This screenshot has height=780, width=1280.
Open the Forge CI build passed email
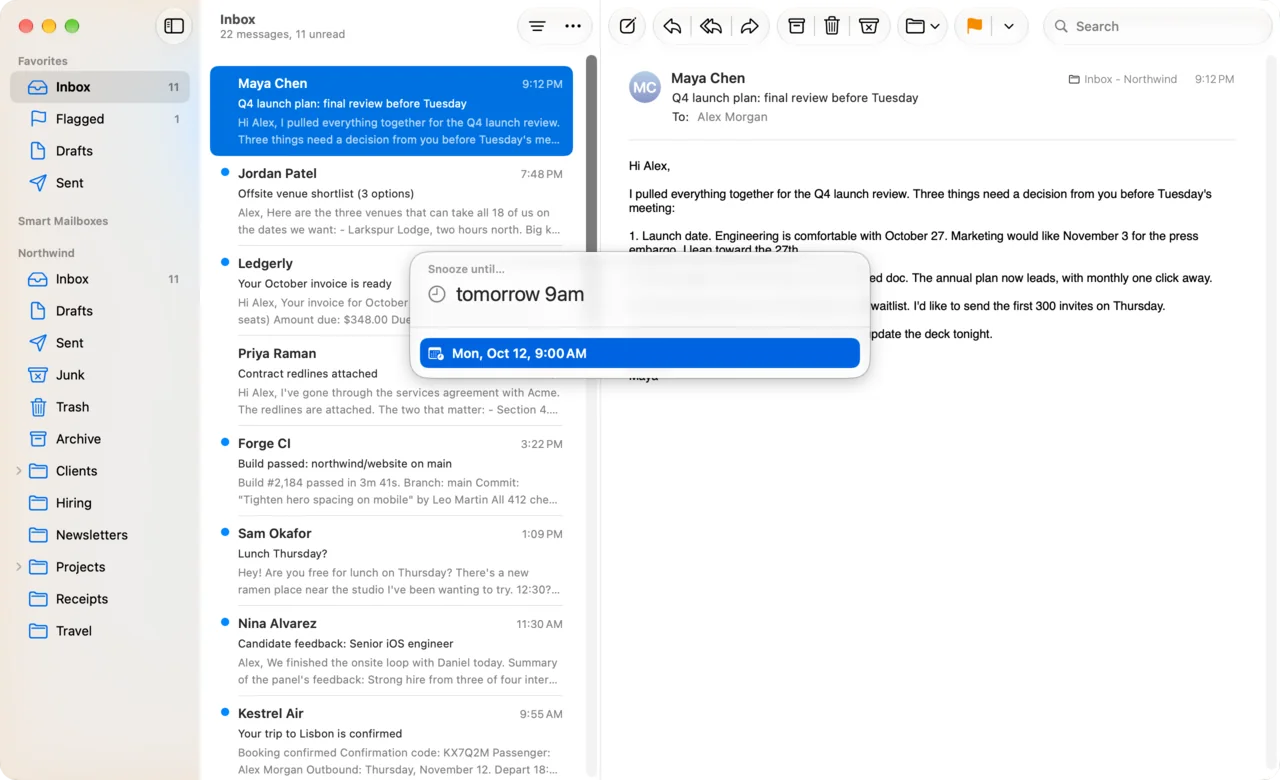[x=391, y=471]
